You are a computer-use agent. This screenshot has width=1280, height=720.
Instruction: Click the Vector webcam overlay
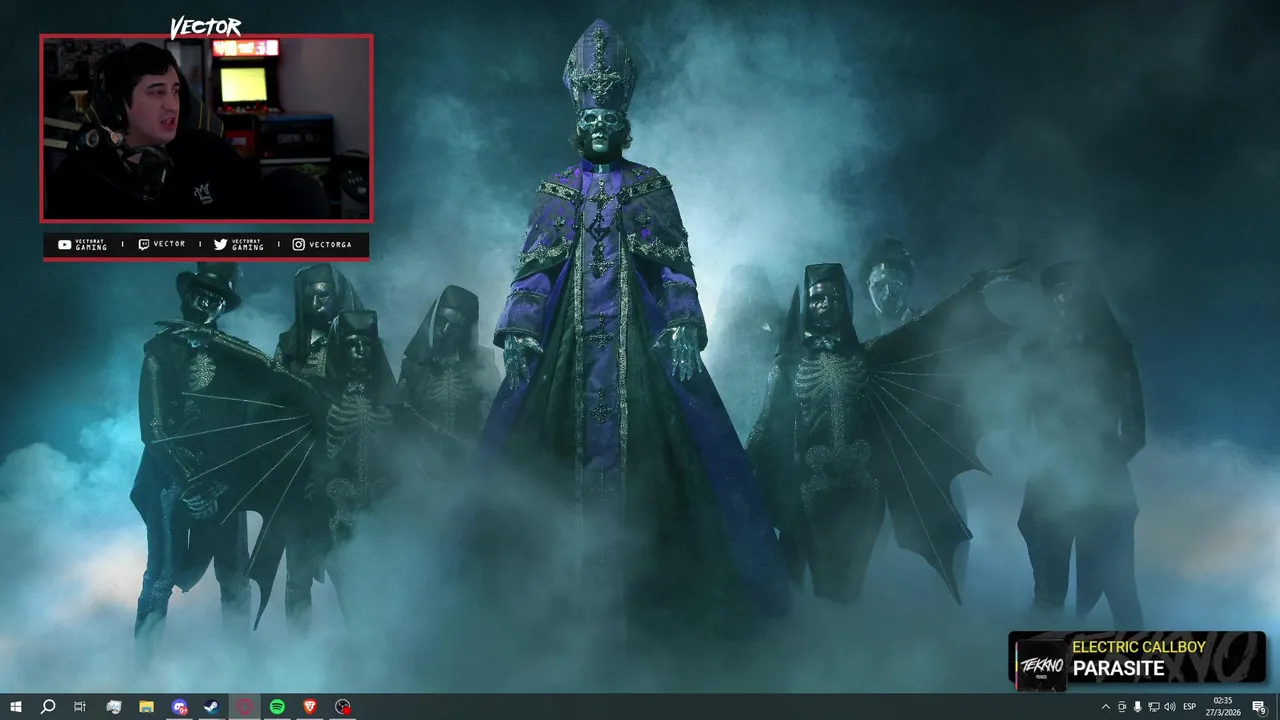206,128
